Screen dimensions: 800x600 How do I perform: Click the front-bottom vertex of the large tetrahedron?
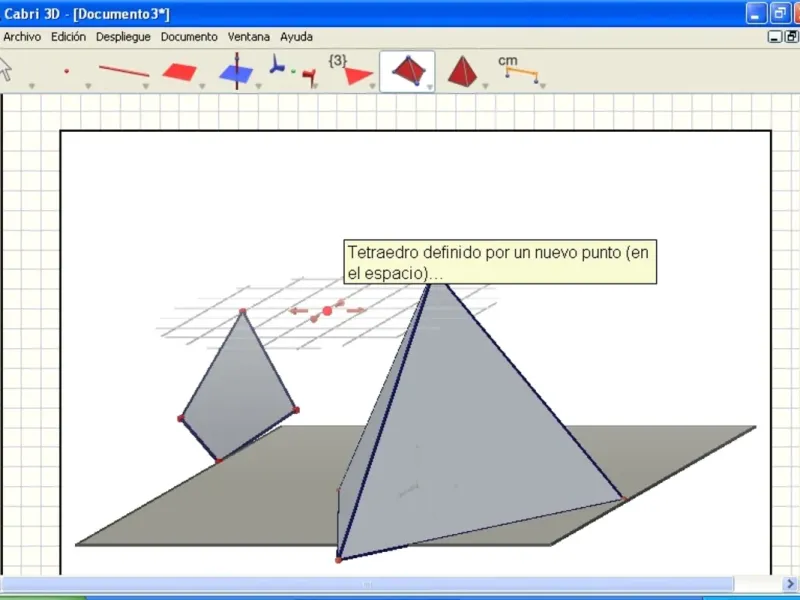point(338,560)
